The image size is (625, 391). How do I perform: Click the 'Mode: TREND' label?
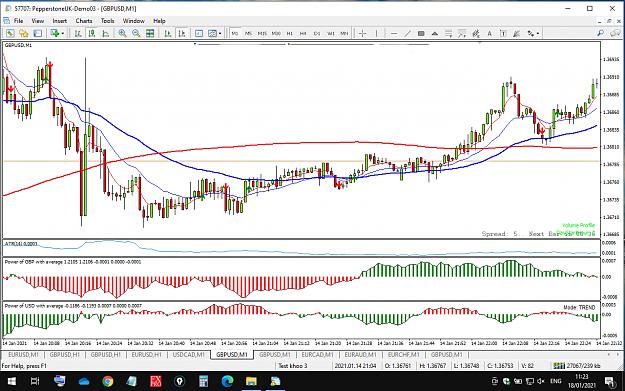[579, 307]
